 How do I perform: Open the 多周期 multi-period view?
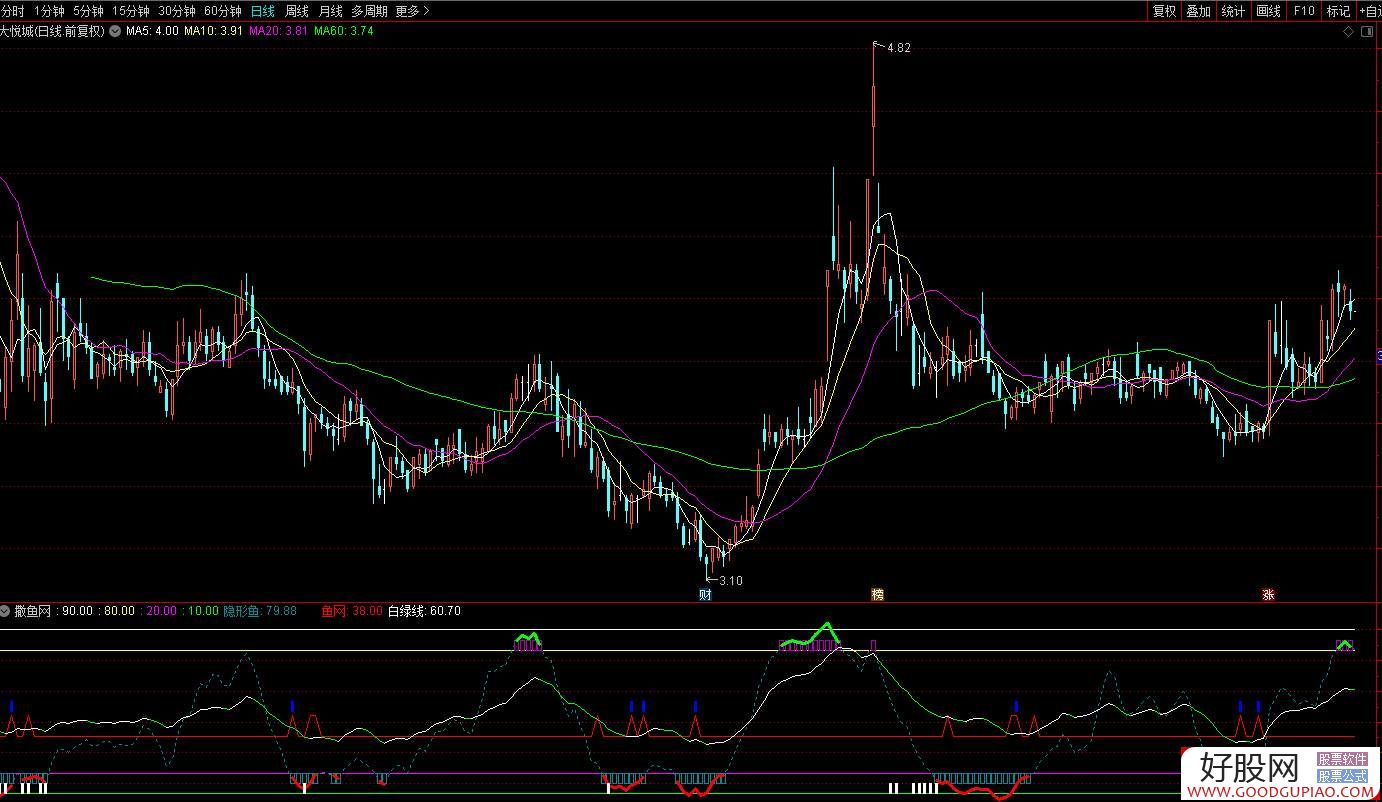click(369, 11)
